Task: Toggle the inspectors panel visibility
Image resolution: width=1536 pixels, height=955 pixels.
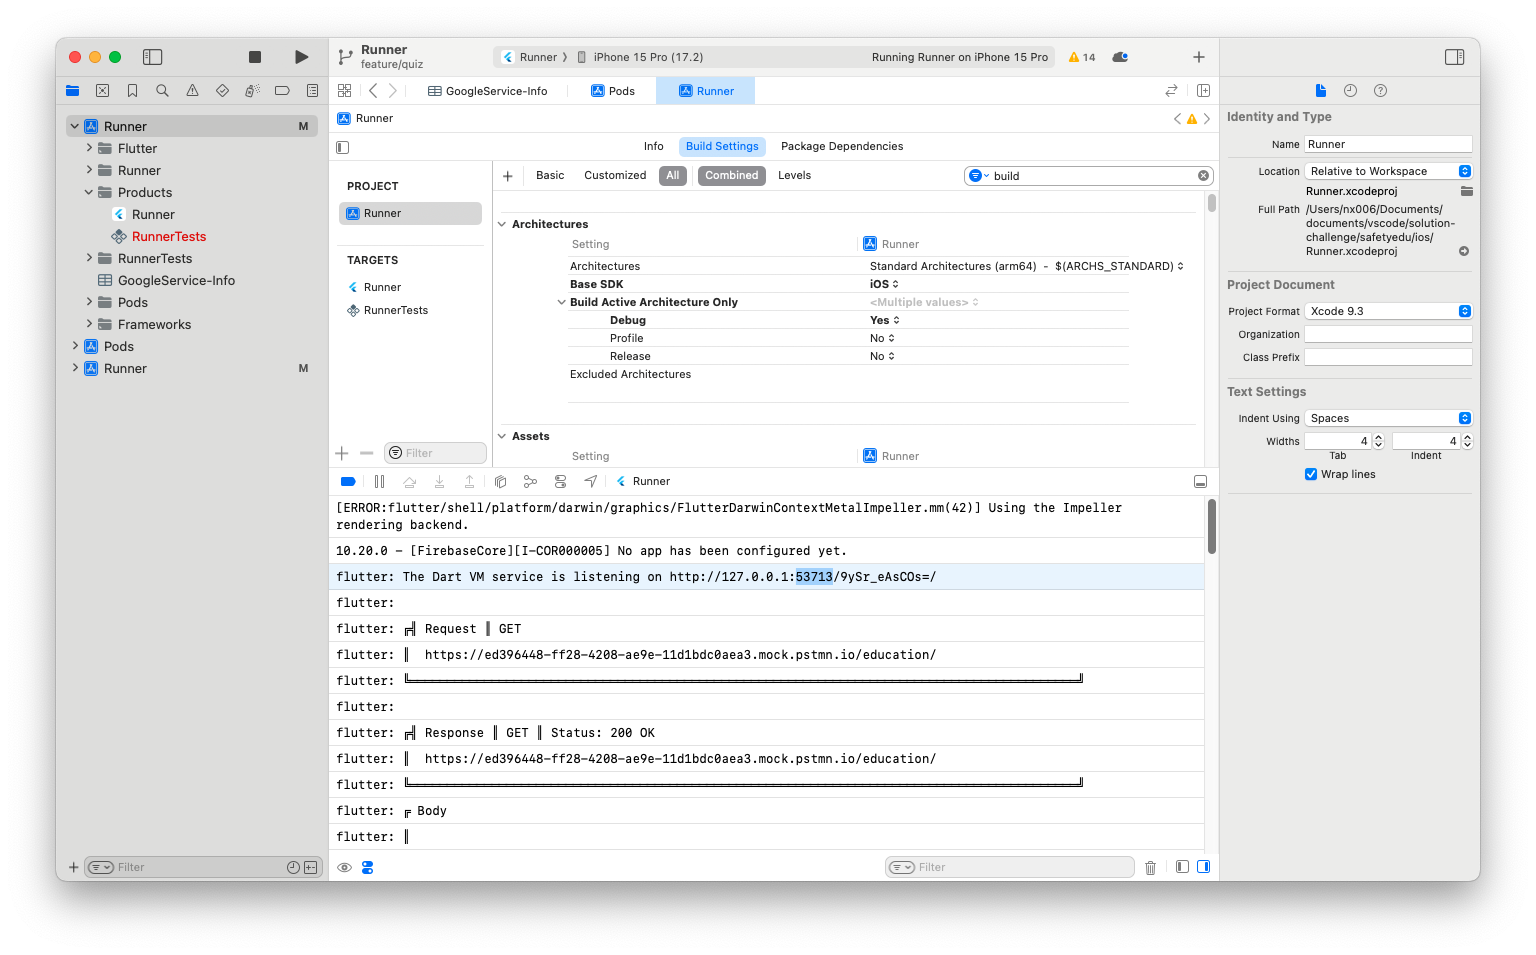Action: [1455, 57]
